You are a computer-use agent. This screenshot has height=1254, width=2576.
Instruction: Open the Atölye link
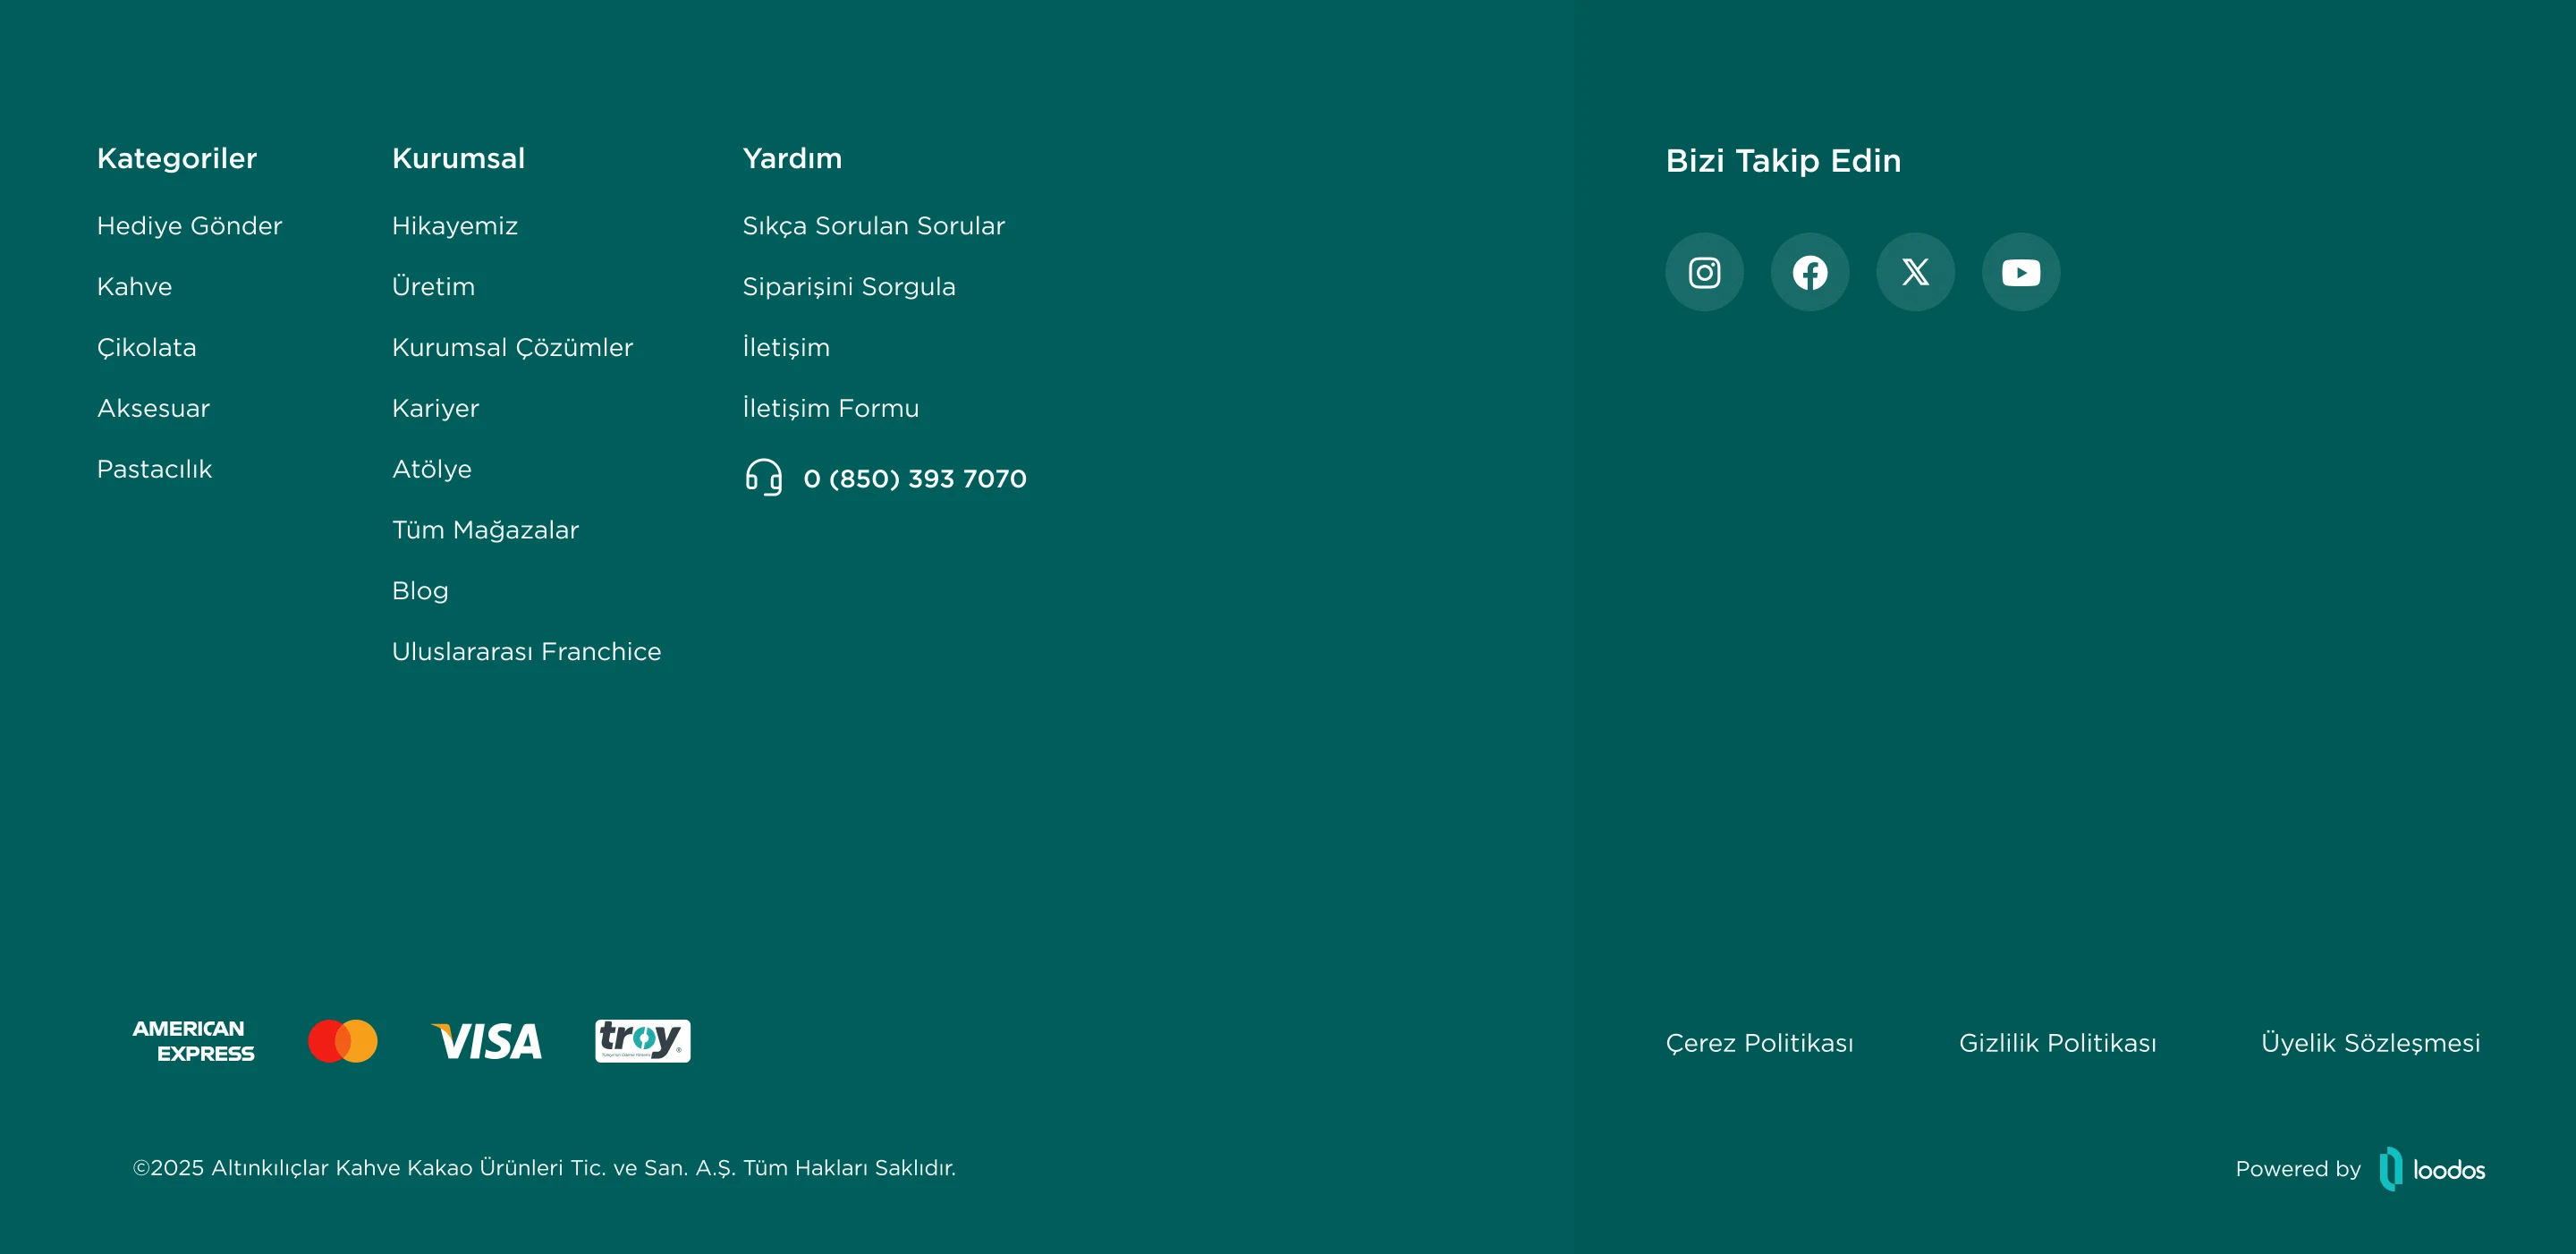coord(432,469)
